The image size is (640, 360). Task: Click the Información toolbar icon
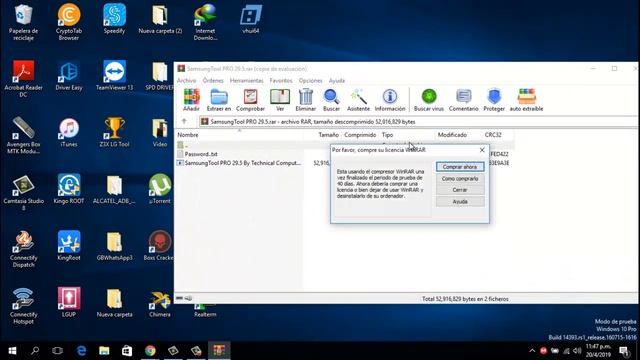(390, 100)
